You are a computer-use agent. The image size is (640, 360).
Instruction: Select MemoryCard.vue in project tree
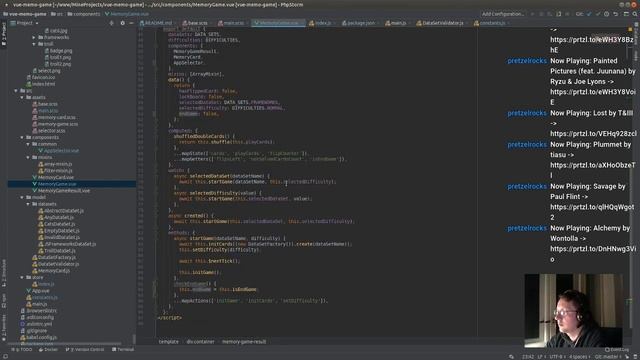pos(53,178)
